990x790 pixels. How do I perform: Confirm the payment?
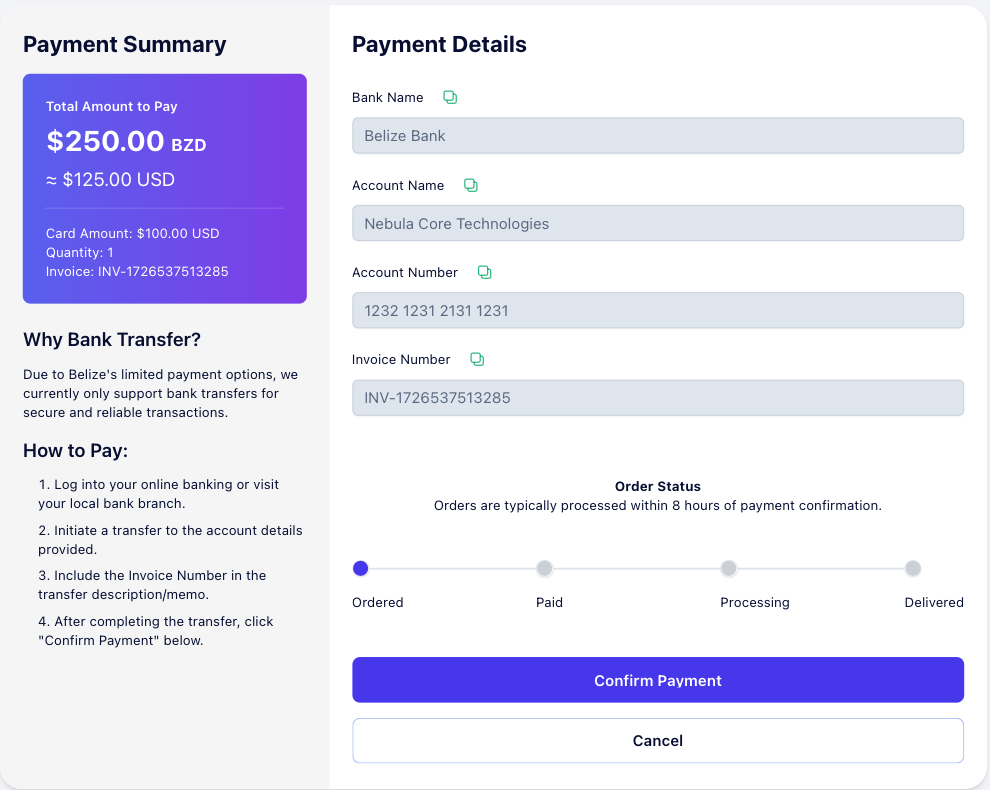(657, 680)
